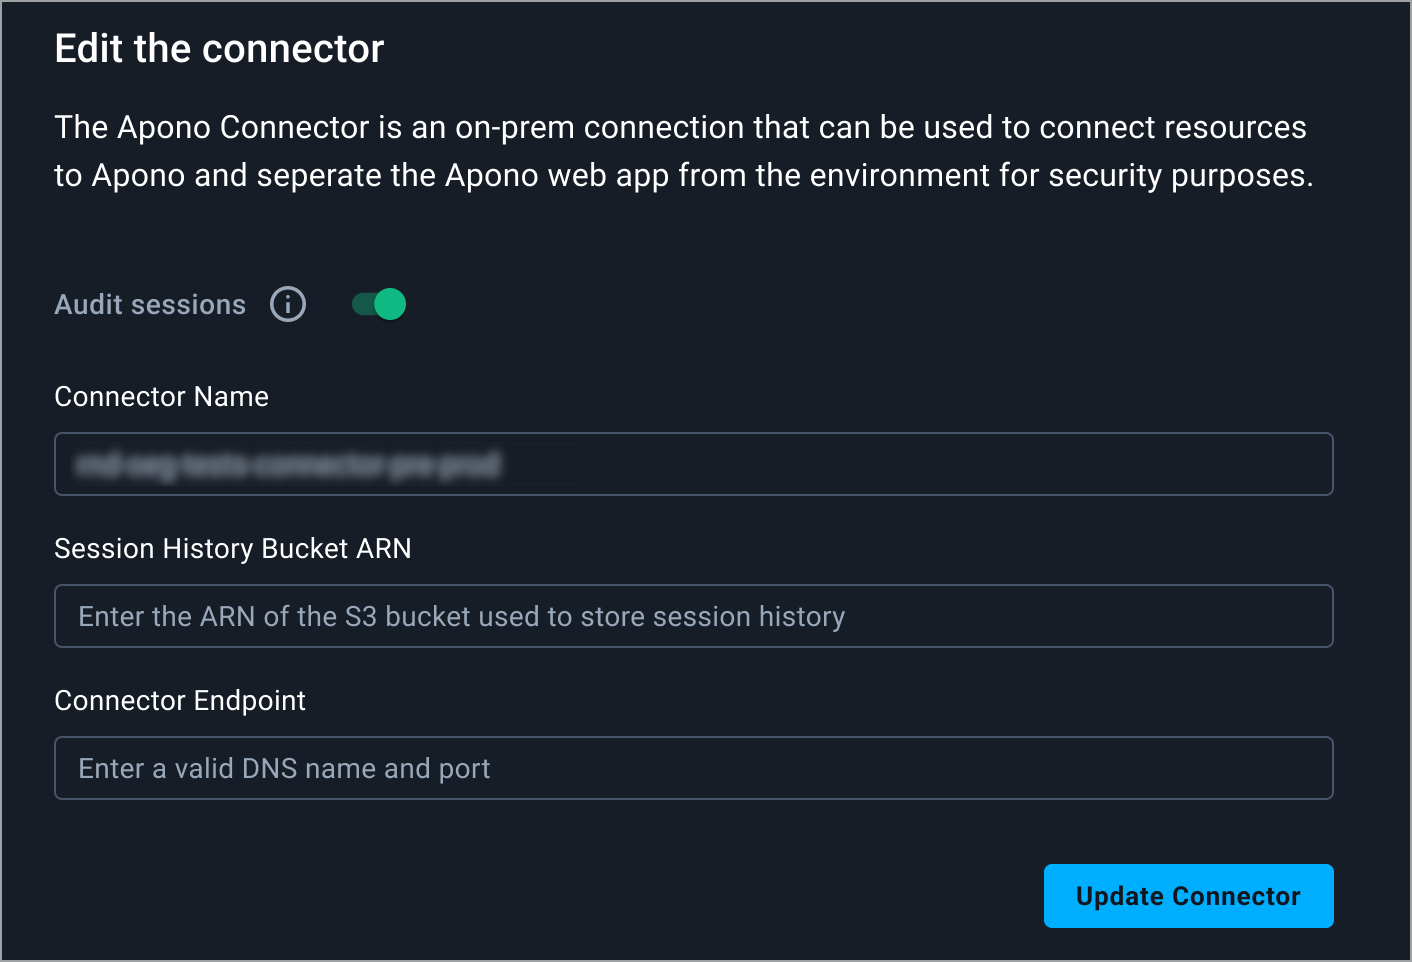Click the "Audit sessions" label text

[150, 305]
